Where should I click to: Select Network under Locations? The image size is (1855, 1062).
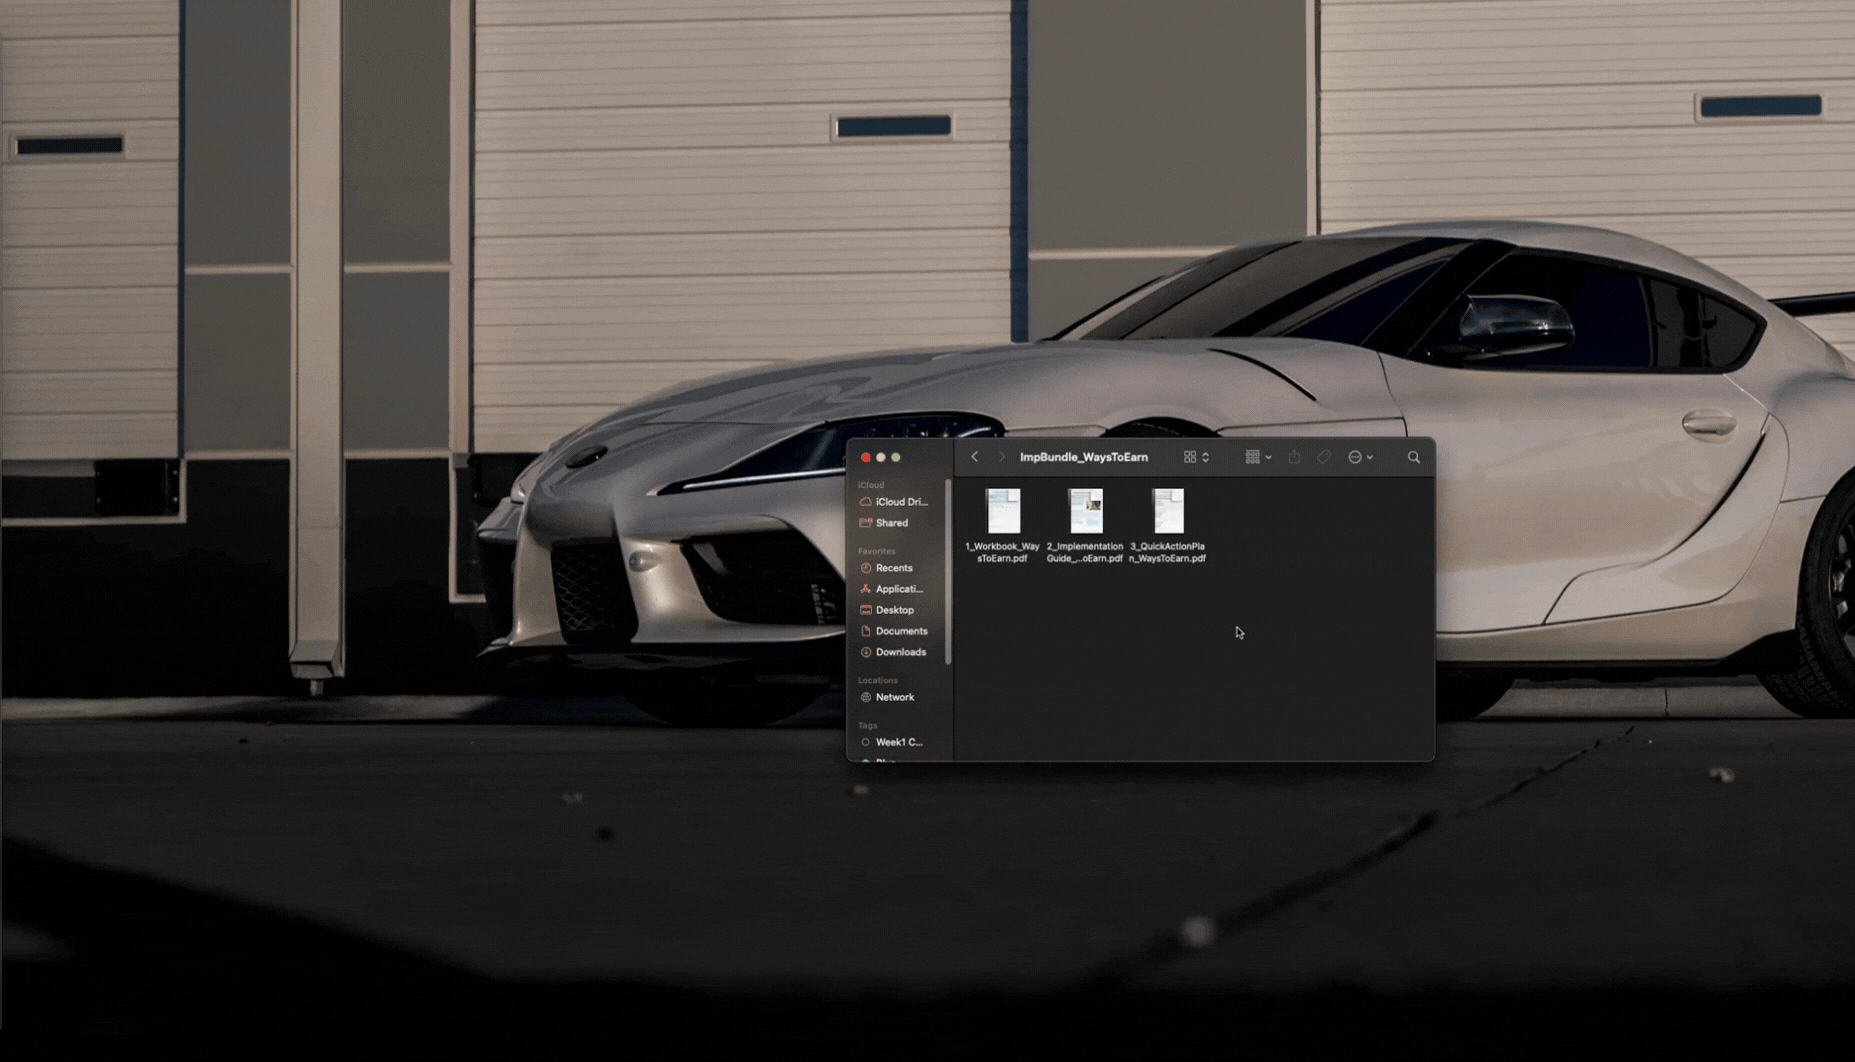point(887,697)
